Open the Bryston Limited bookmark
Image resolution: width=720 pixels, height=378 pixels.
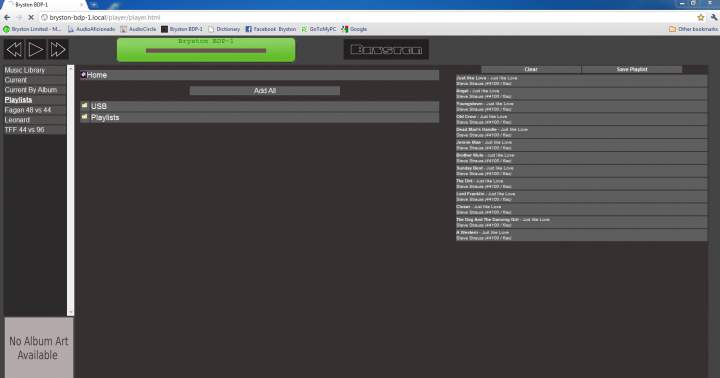(x=32, y=29)
